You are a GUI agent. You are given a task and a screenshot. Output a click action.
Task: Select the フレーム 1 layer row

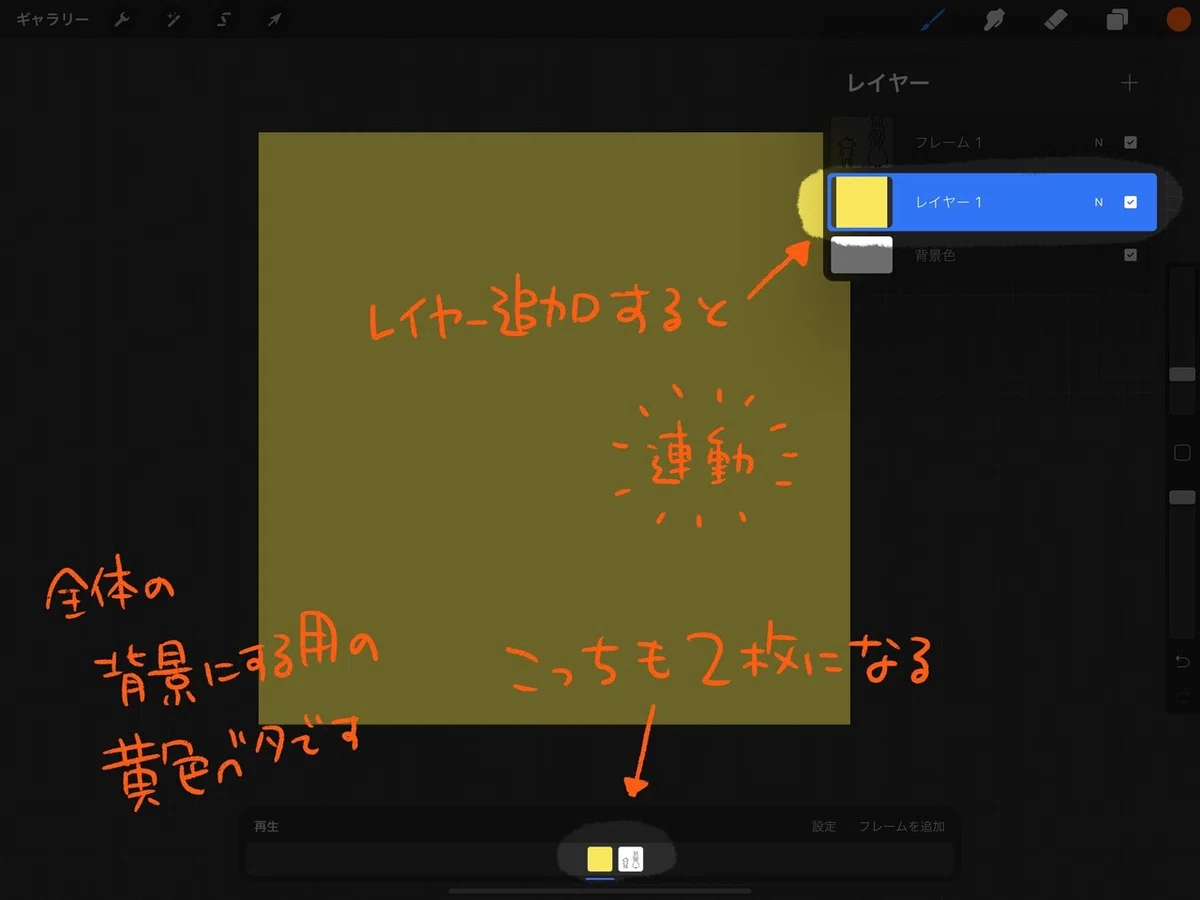(990, 143)
